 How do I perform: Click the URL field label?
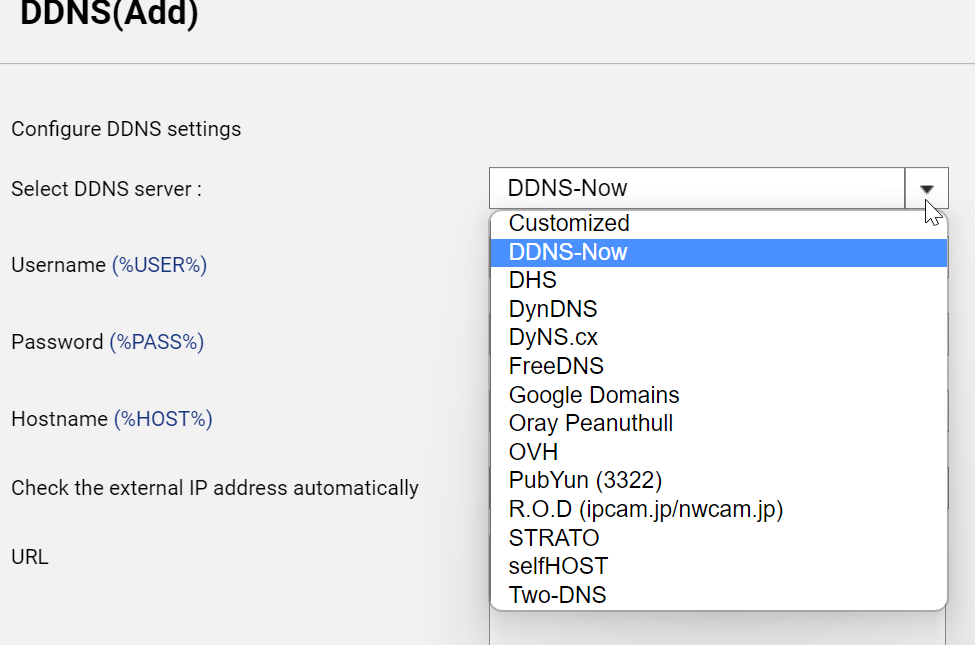pos(30,557)
